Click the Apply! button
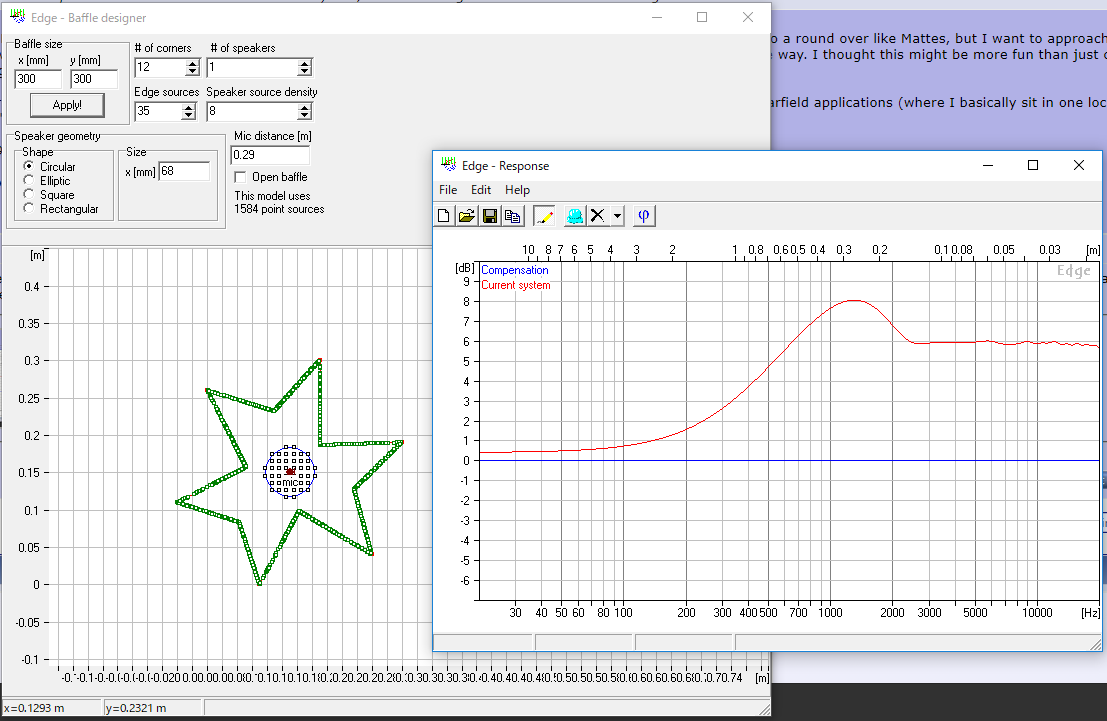1107x721 pixels. click(67, 105)
